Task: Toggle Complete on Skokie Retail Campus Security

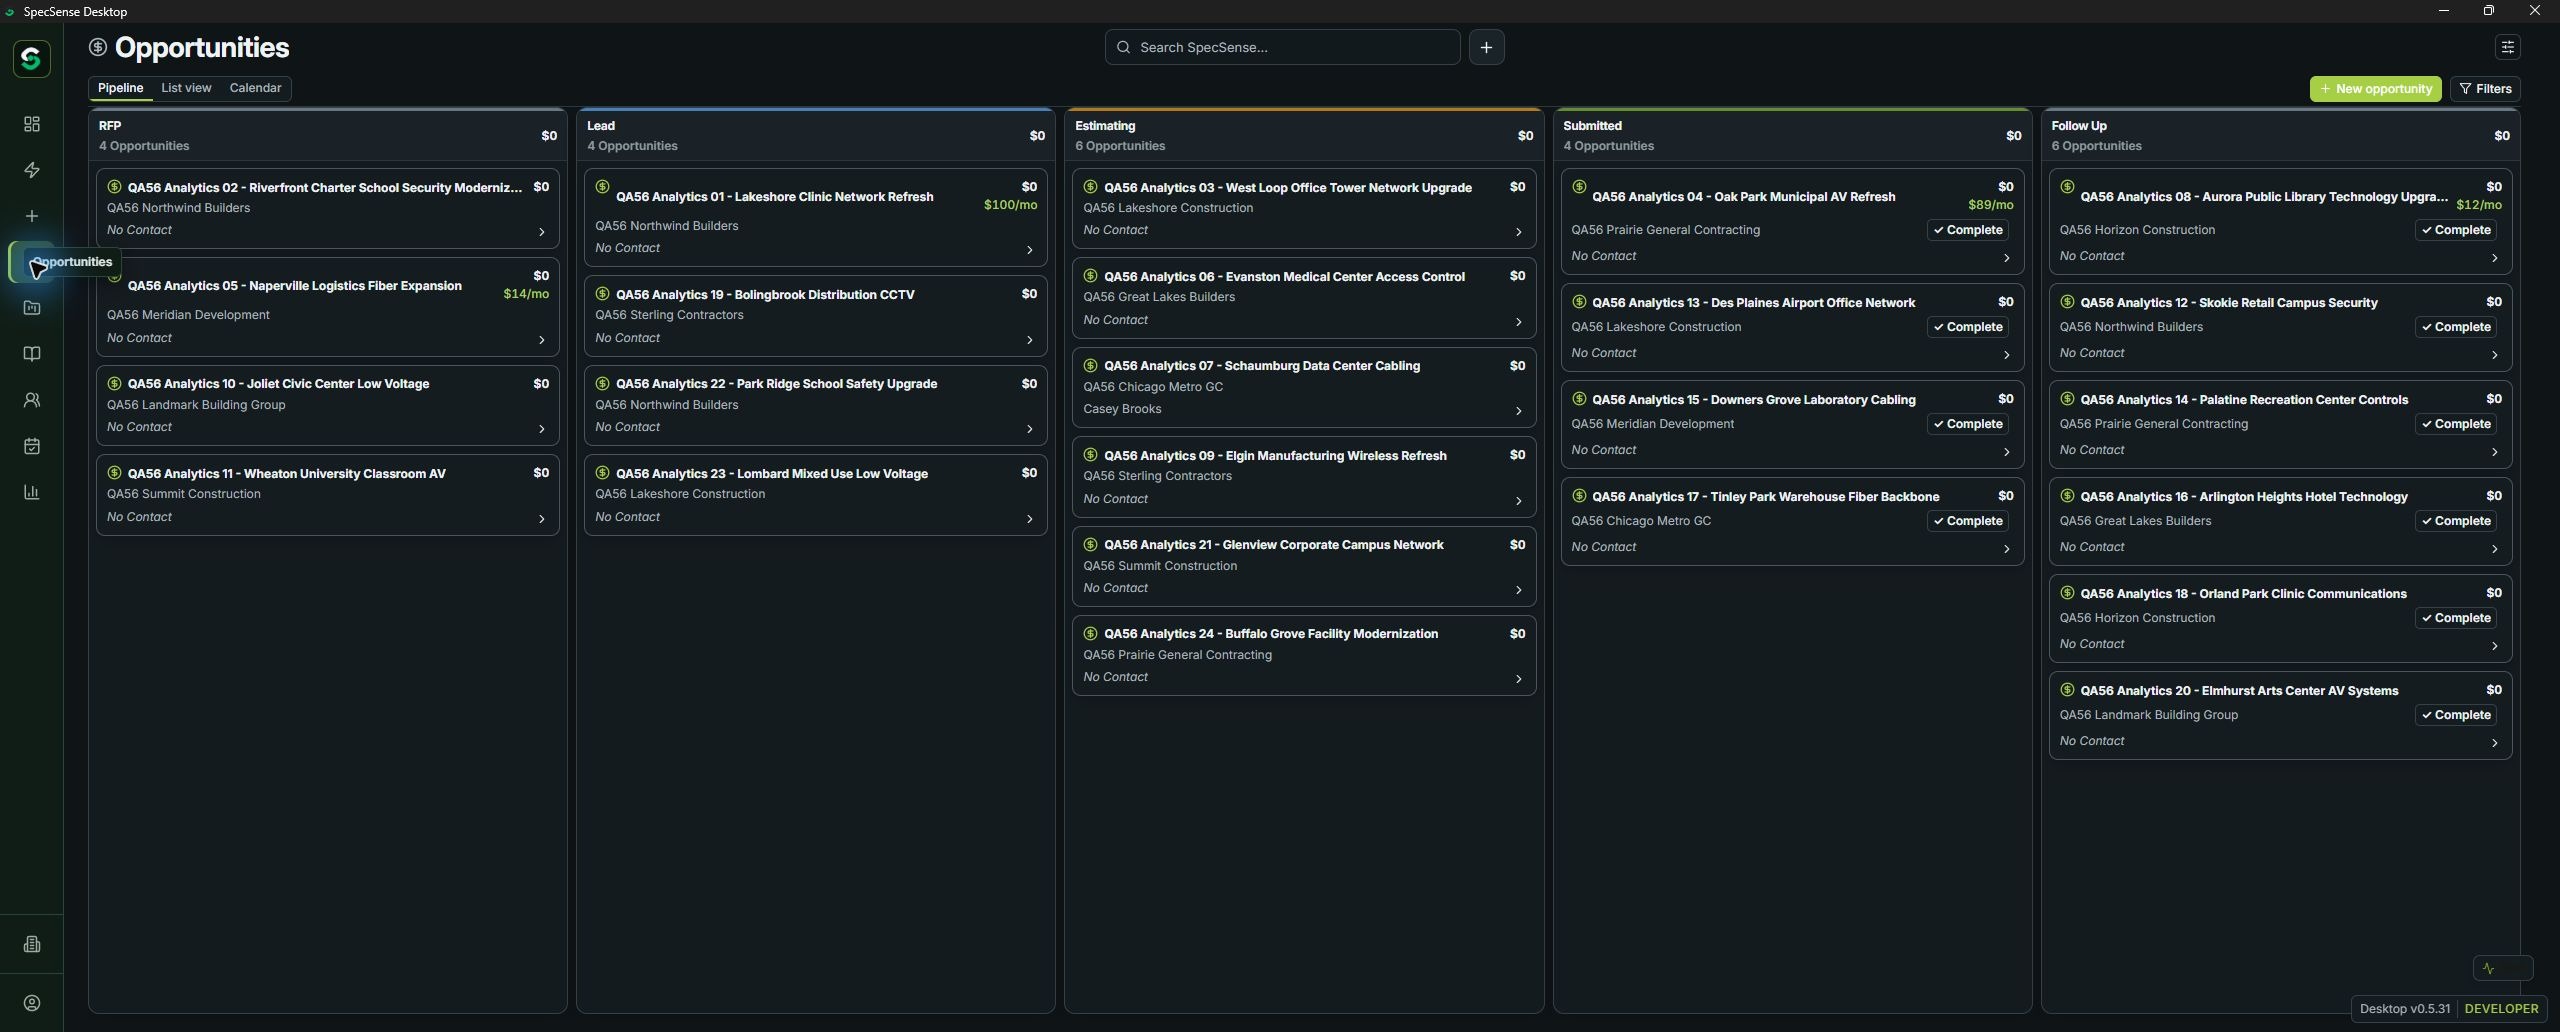Action: (x=2455, y=327)
